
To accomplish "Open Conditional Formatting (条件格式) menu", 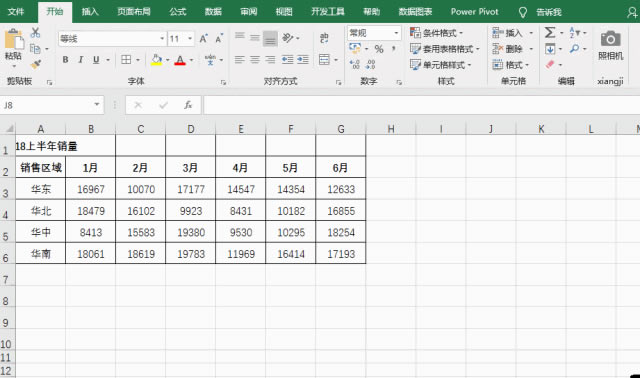I will tap(436, 33).
